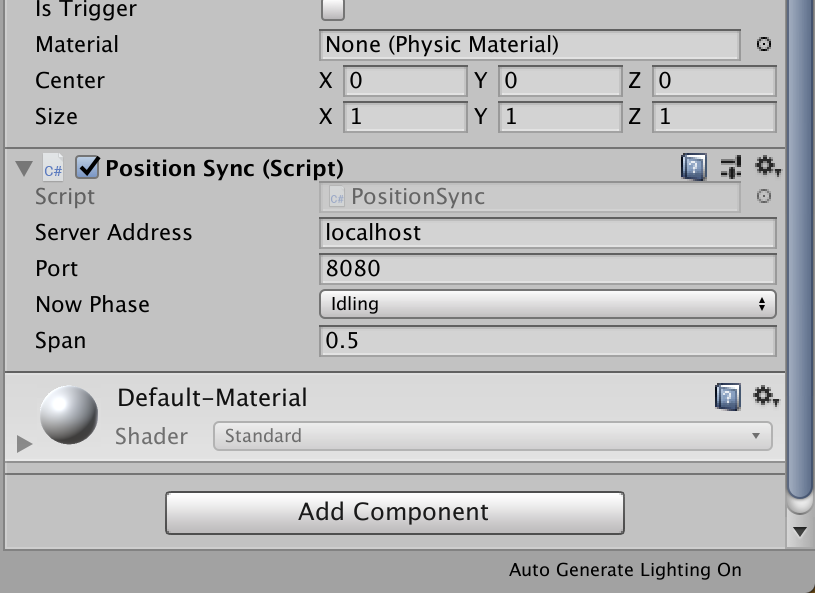
Task: Edit the Center X value field
Action: 405,81
